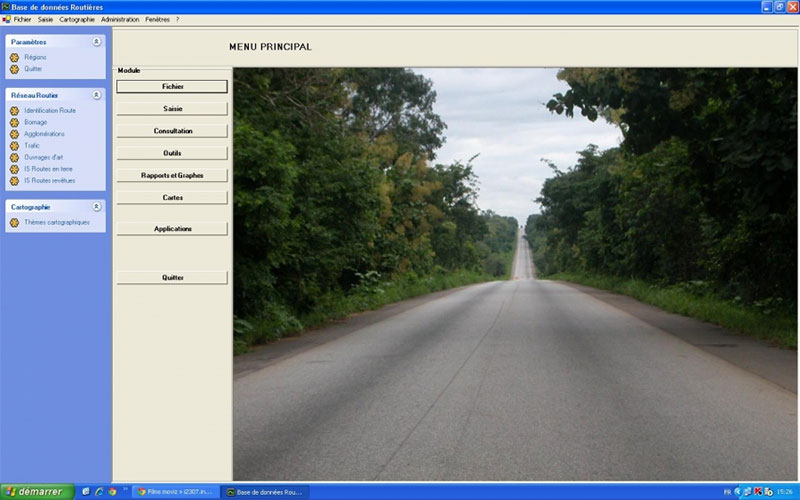
Task: Show more quick launch items chevron
Action: (x=125, y=489)
